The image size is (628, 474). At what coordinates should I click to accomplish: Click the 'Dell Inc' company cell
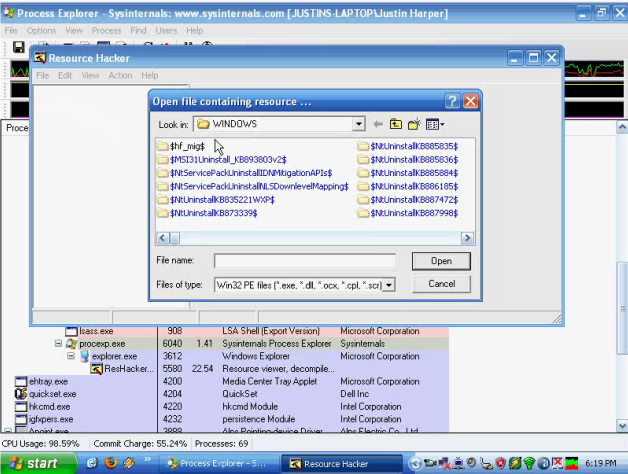355,394
